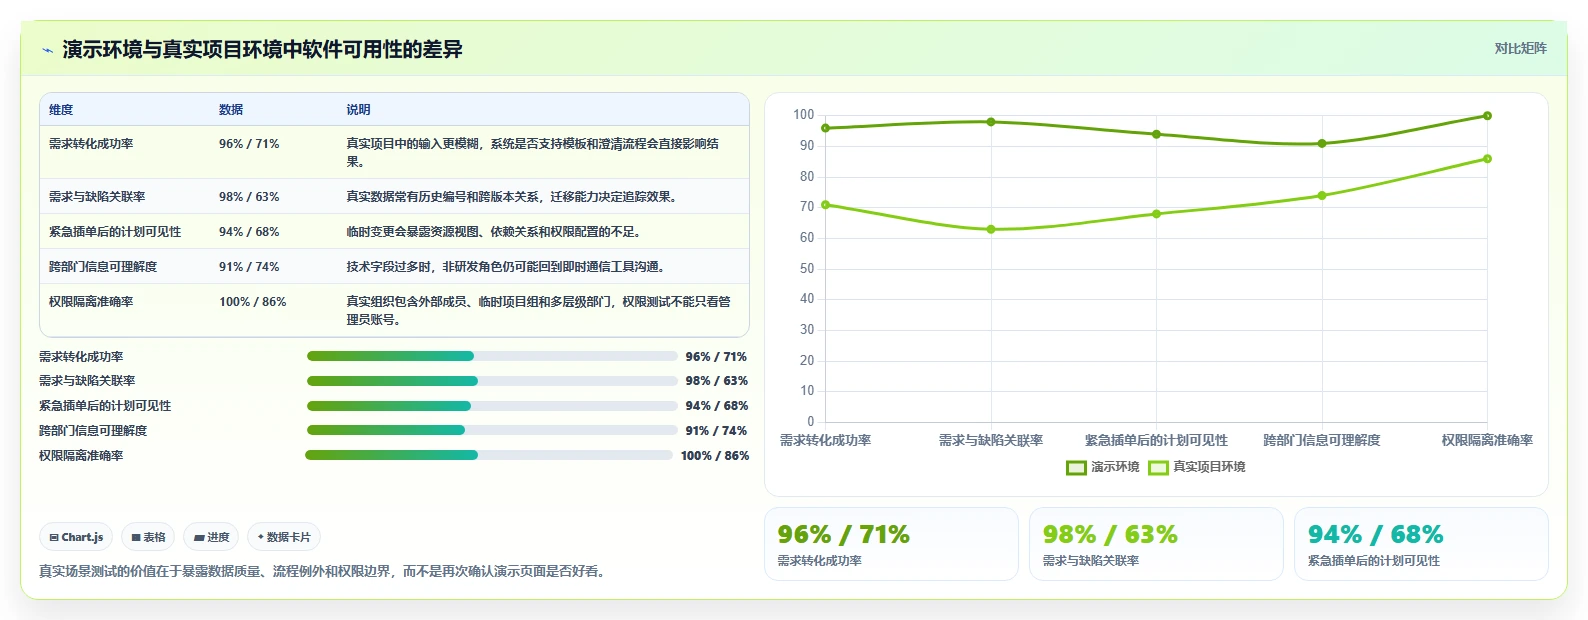Click x-axis label 需求与缺陷关联率

(991, 440)
